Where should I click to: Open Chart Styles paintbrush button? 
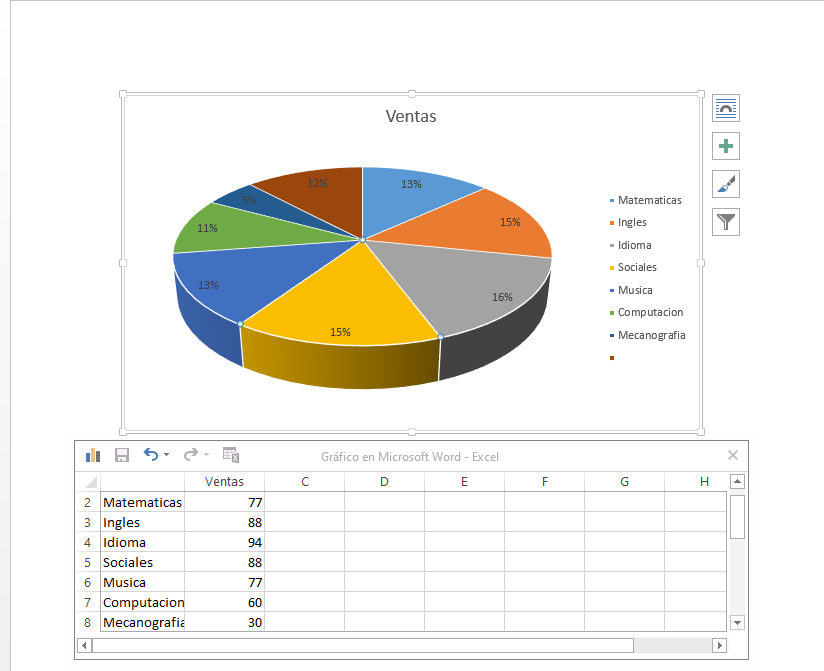pos(726,184)
